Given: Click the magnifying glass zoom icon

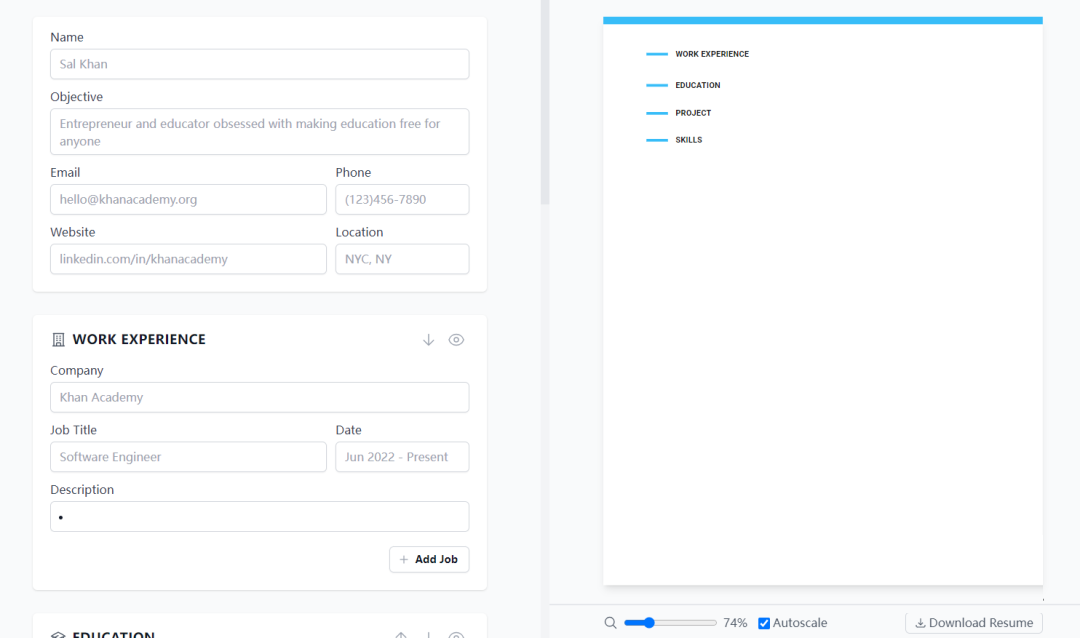Looking at the screenshot, I should (610, 623).
